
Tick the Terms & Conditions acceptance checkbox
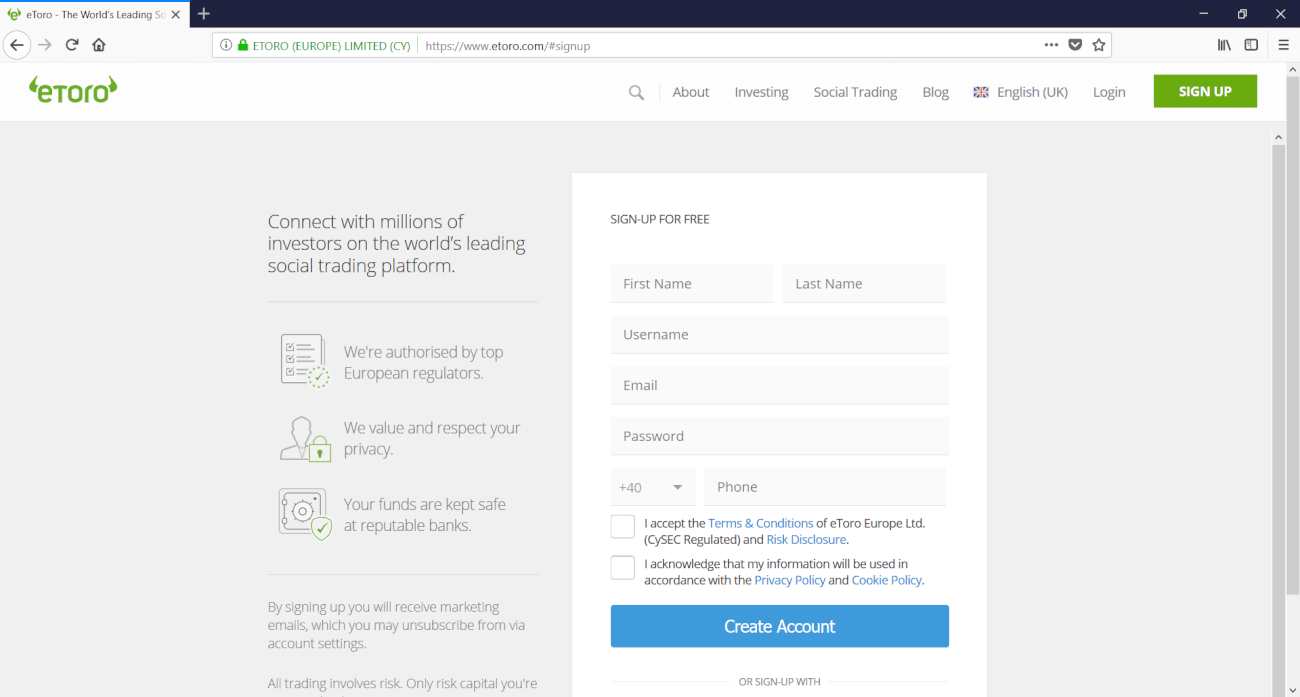point(622,527)
